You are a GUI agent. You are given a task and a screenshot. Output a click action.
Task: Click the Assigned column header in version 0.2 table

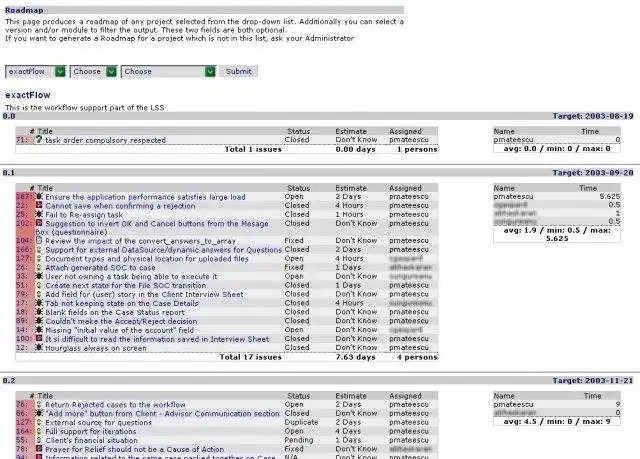pyautogui.click(x=405, y=396)
